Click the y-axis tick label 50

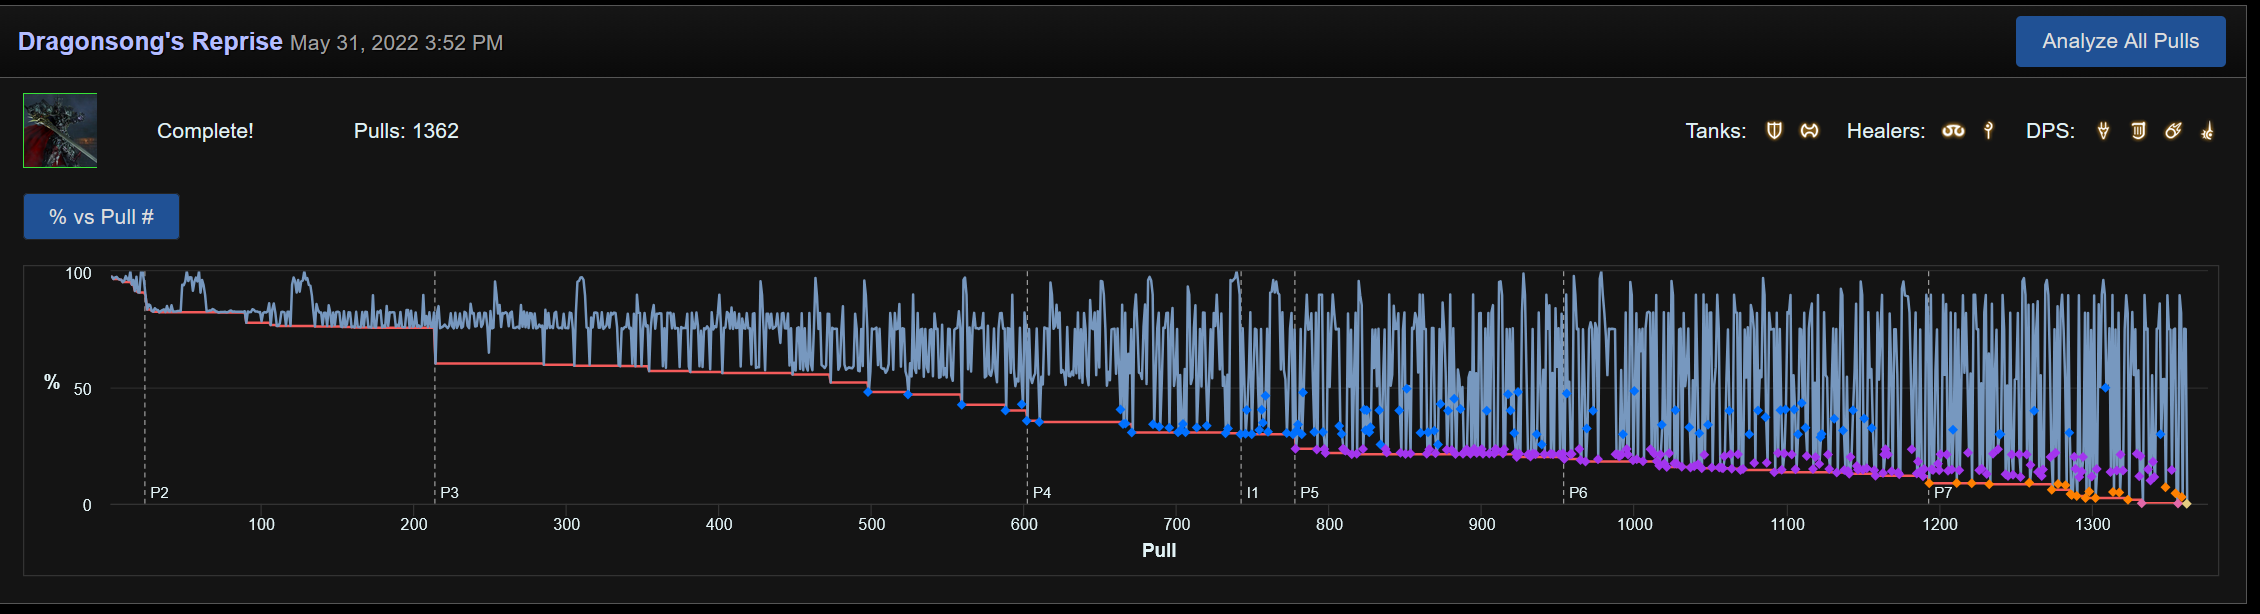(82, 389)
